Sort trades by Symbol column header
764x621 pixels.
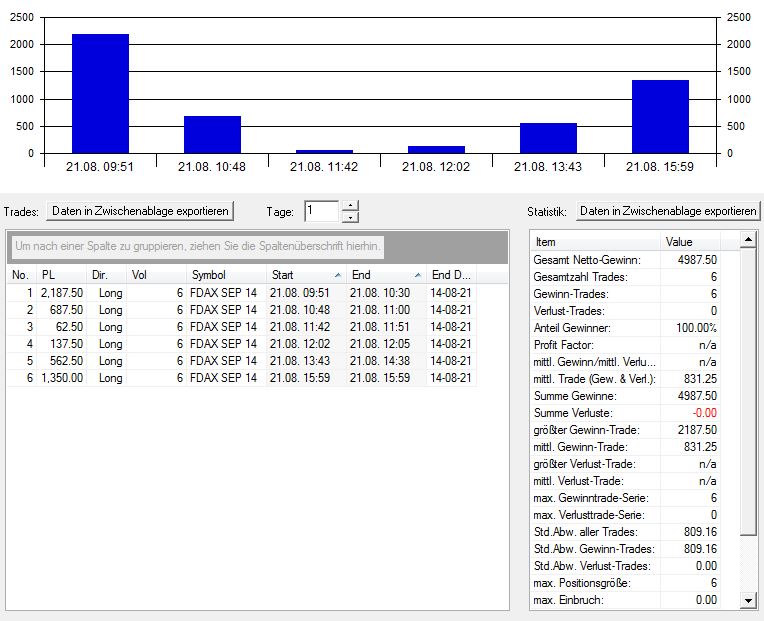point(227,275)
